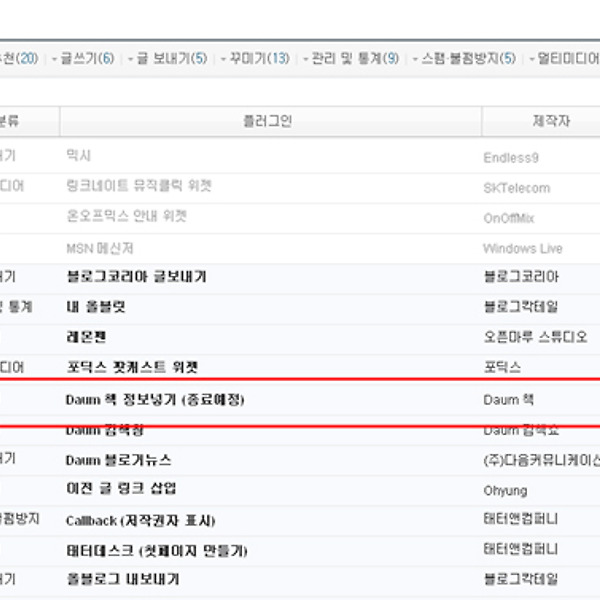
Task: Click the MSN 메신저 plugin row
Action: tap(100, 248)
